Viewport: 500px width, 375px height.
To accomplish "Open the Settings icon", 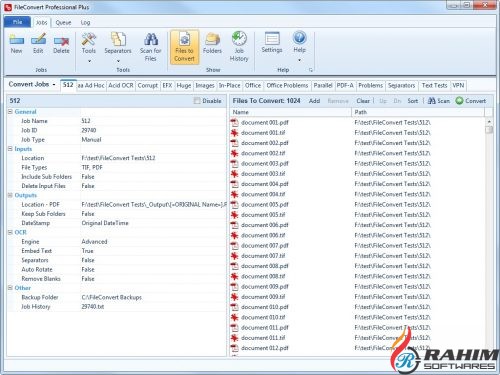I will click(272, 38).
